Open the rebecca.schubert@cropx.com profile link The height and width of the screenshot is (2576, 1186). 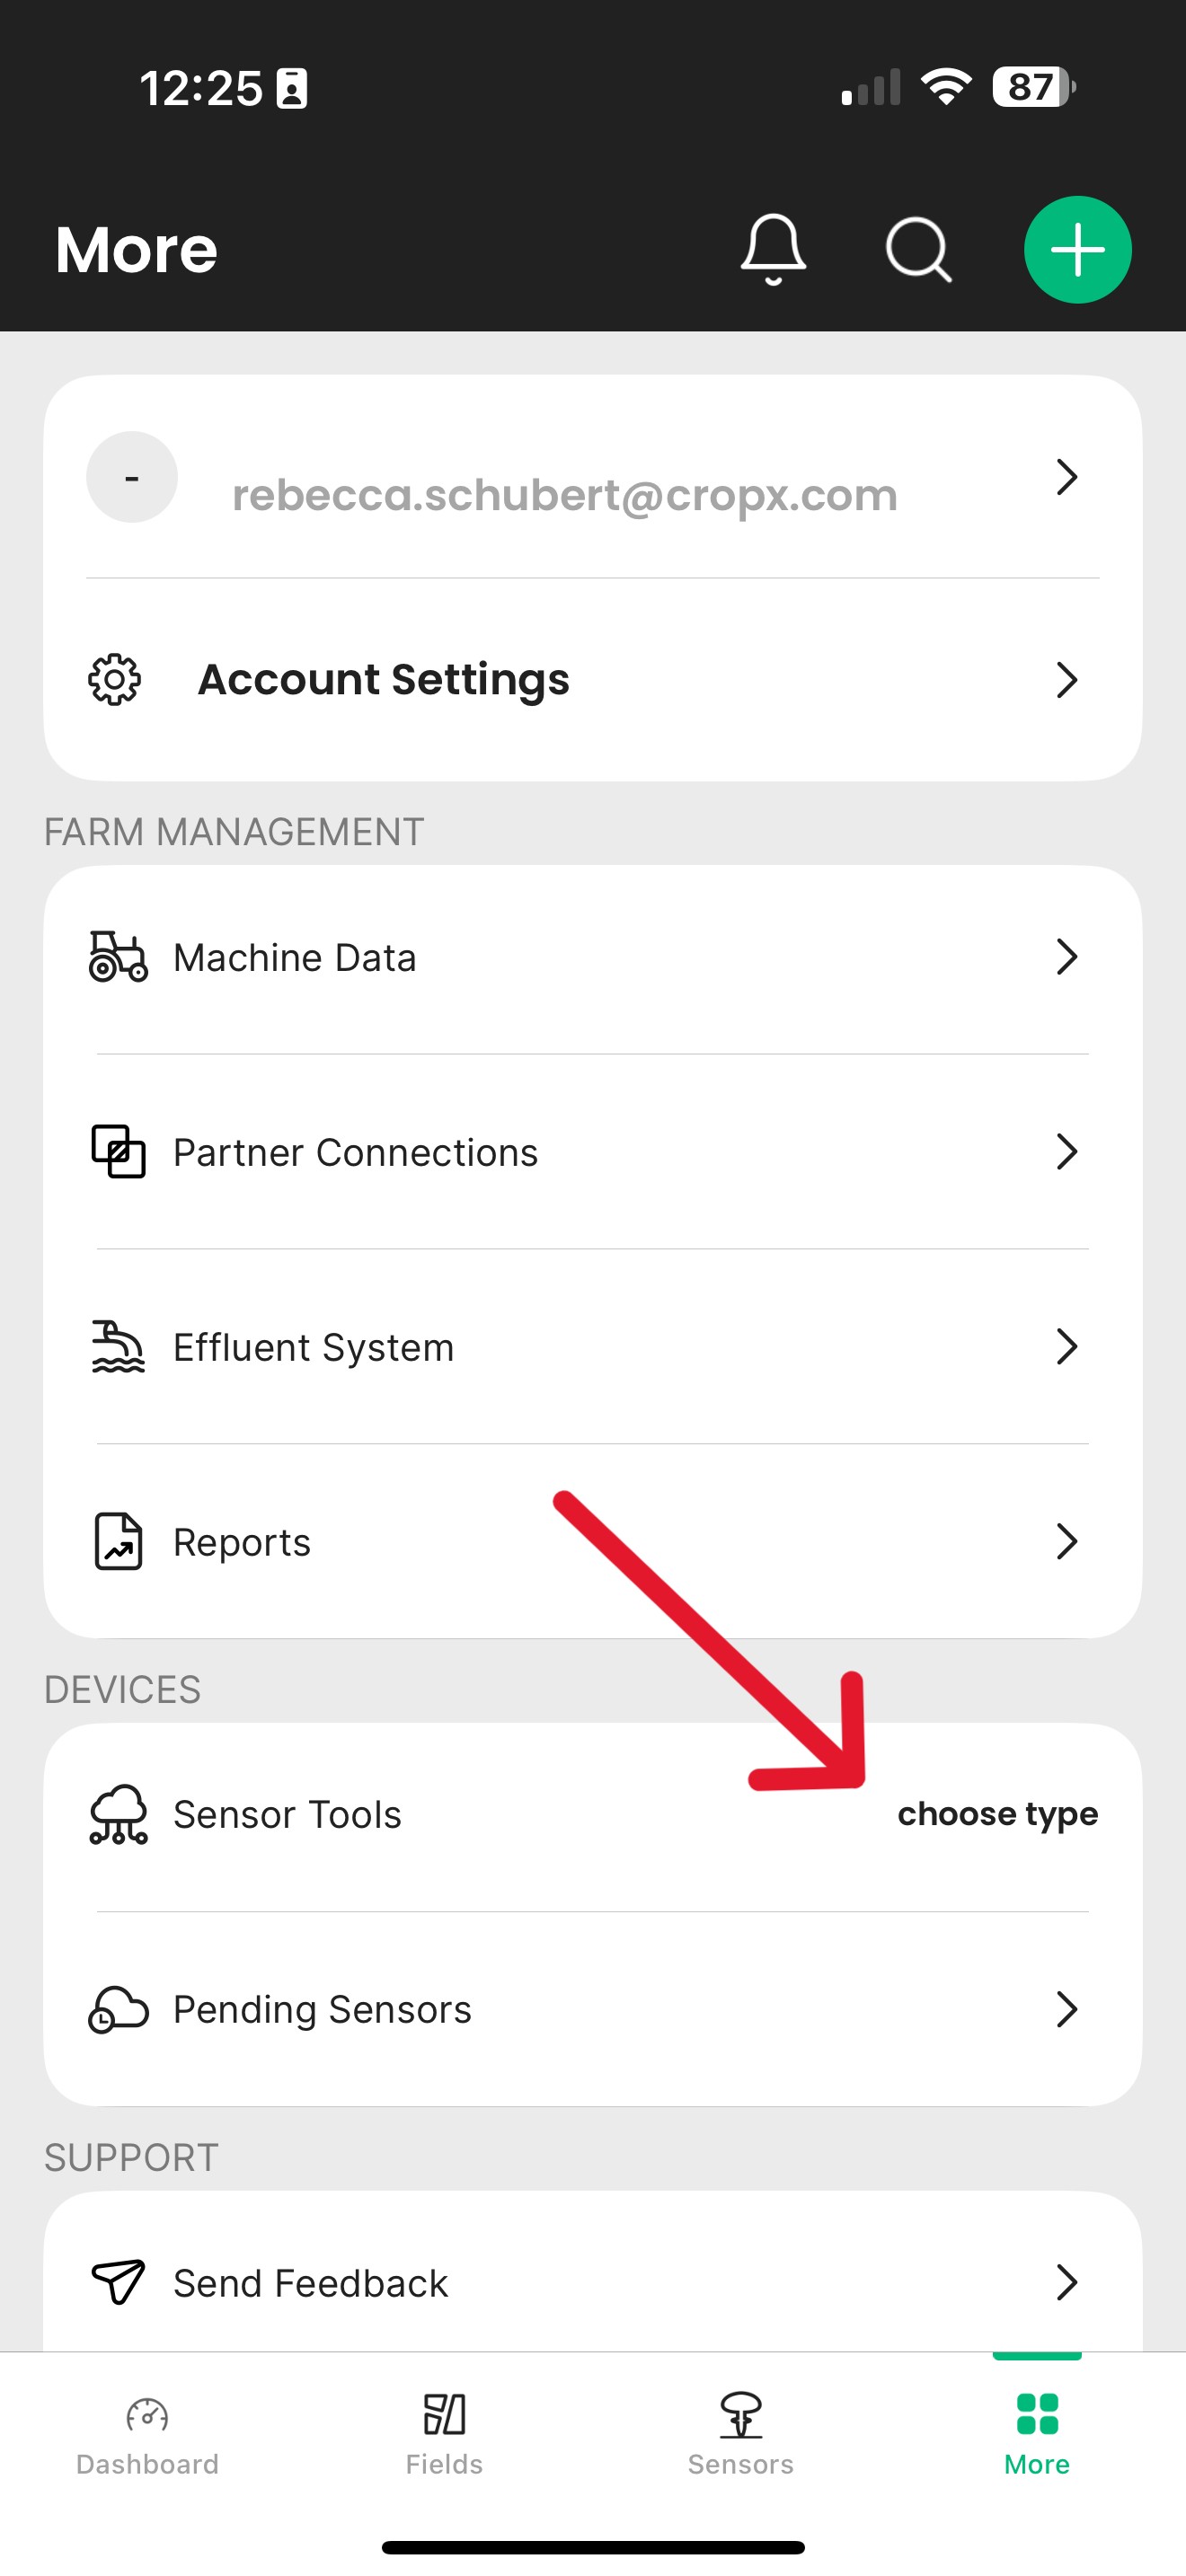point(564,495)
